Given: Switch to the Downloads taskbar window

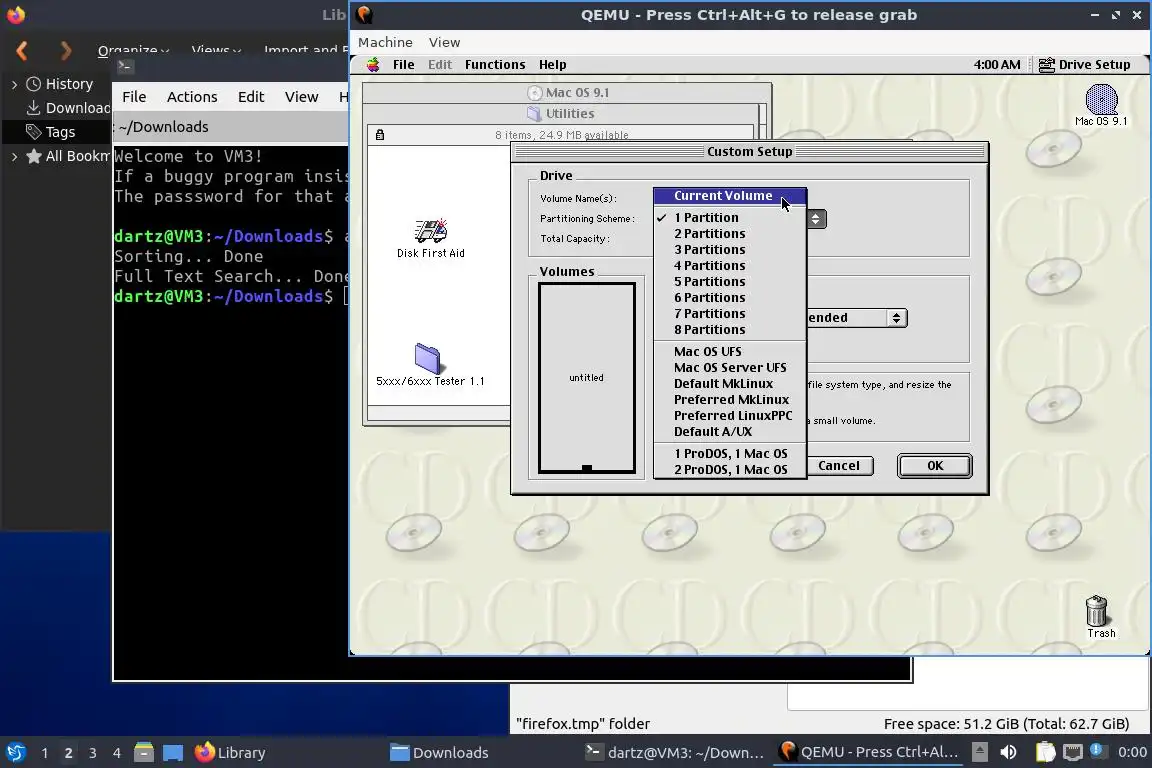Looking at the screenshot, I should tap(439, 753).
